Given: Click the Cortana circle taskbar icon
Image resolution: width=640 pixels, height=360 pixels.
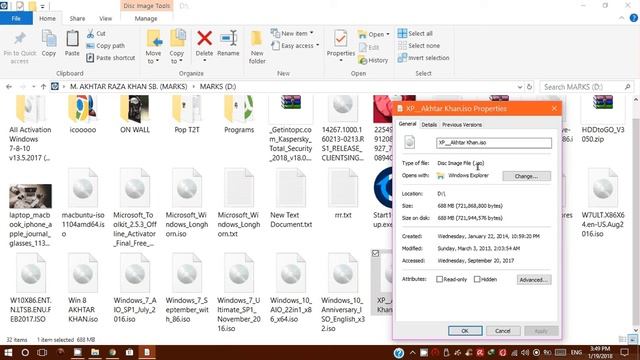Looking at the screenshot, I should 25,352.
